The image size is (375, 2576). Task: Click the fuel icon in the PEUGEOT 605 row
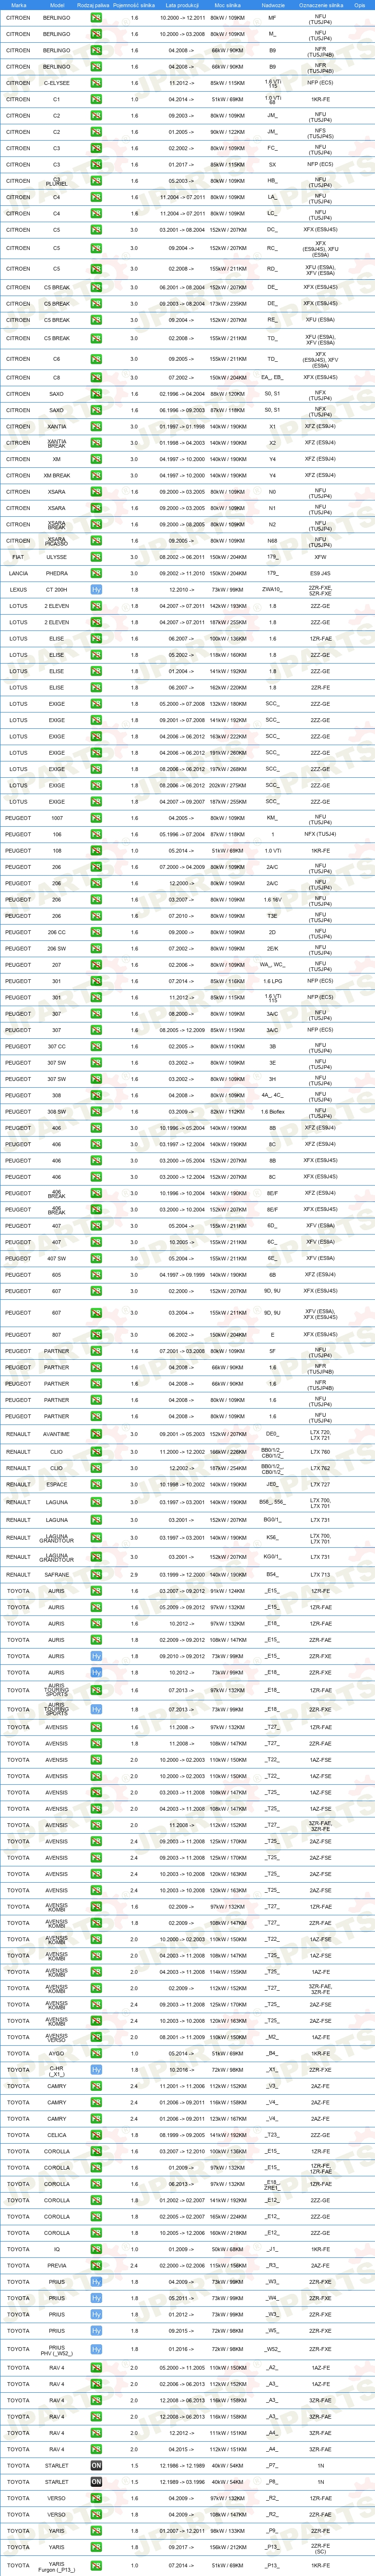pyautogui.click(x=96, y=1275)
